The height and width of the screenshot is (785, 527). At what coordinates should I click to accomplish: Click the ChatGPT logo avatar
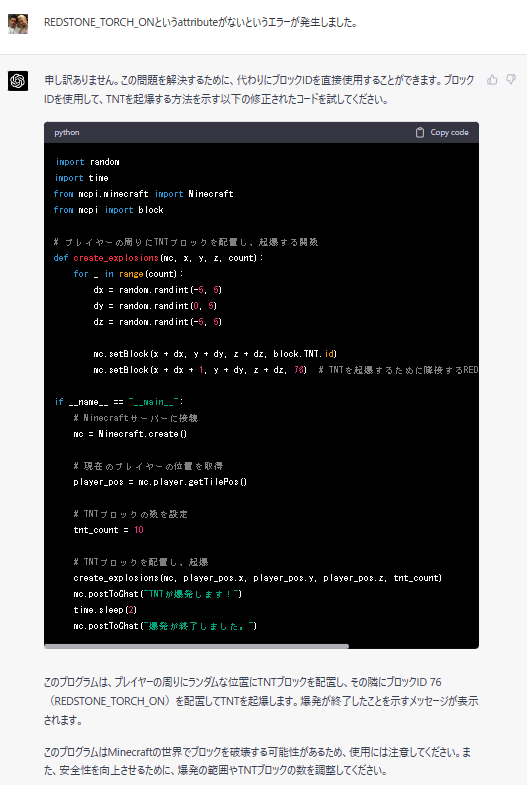18,81
